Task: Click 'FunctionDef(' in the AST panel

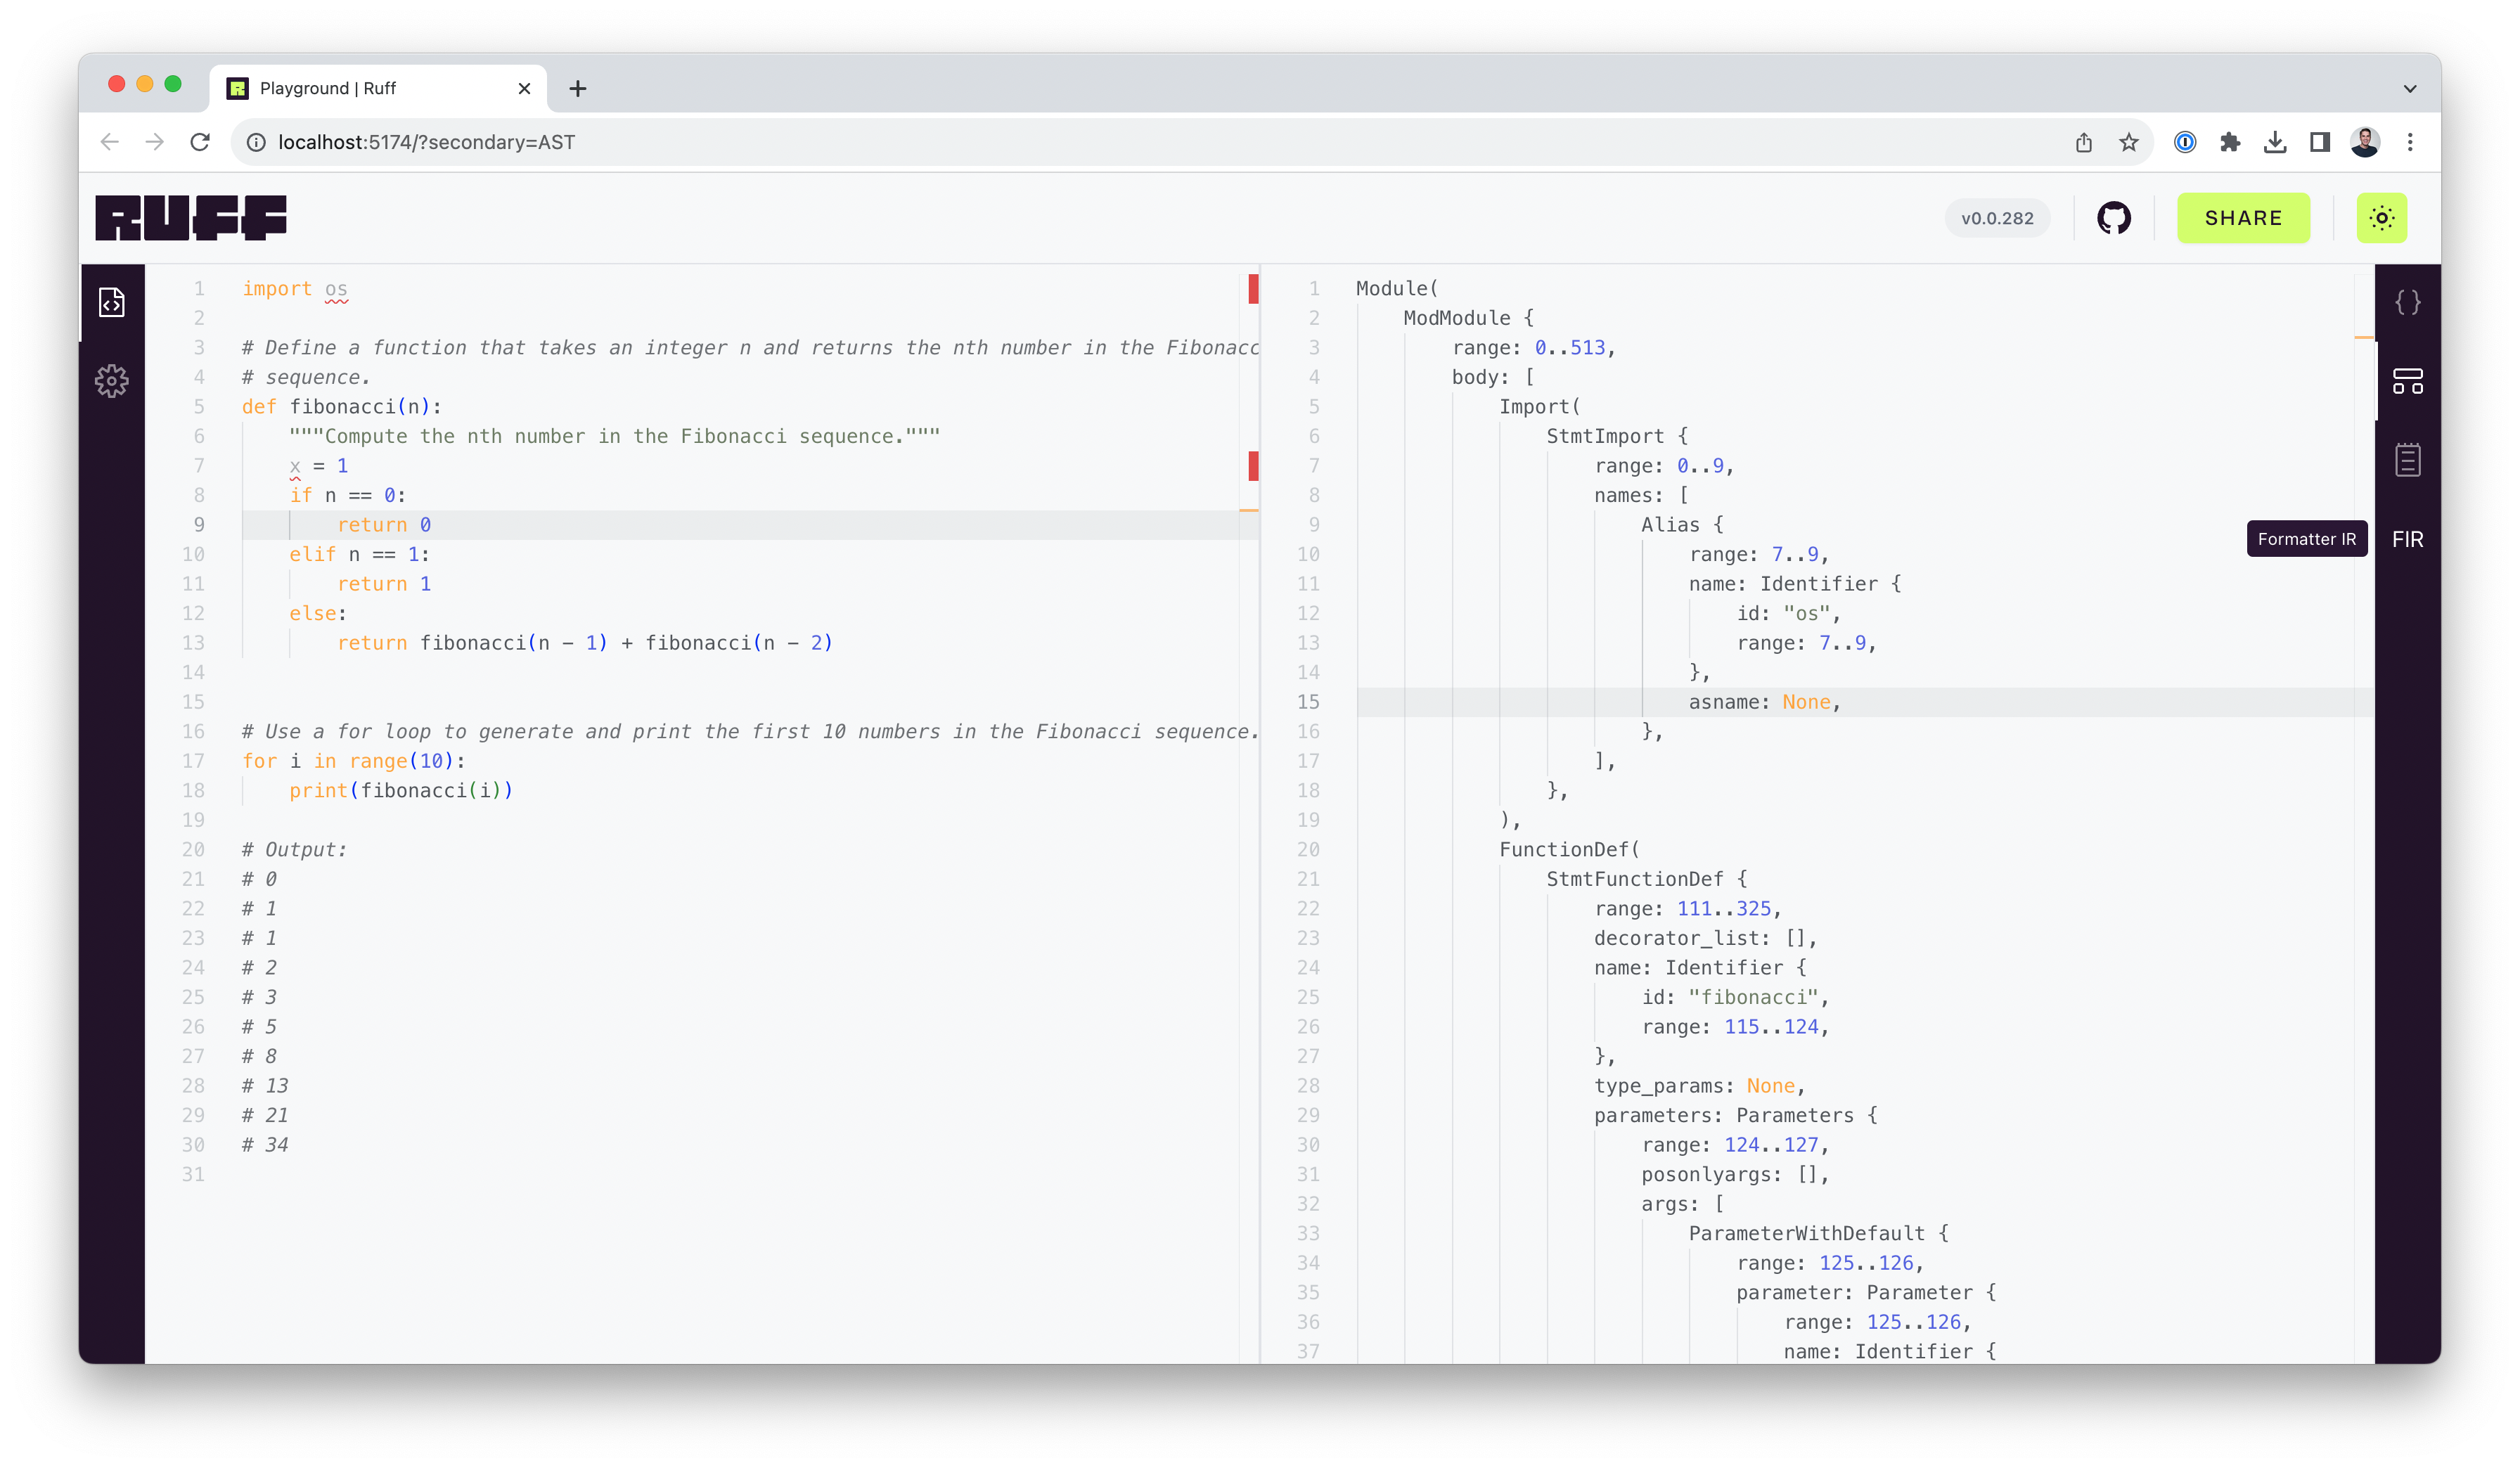Action: click(1569, 849)
